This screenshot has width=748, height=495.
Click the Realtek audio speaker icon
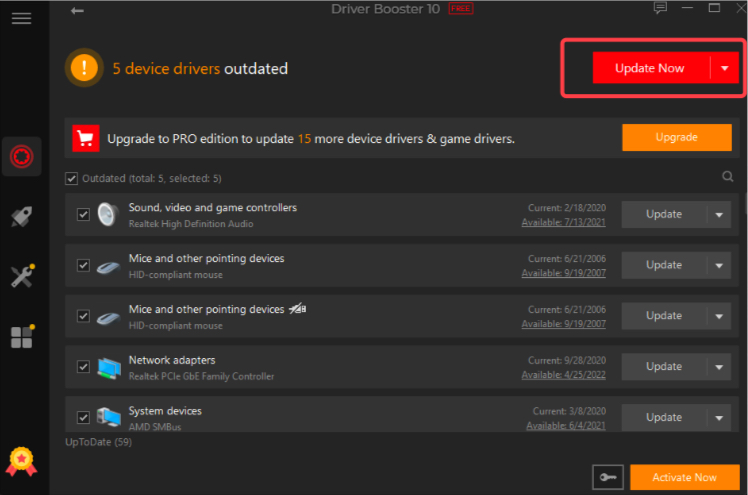tap(108, 214)
